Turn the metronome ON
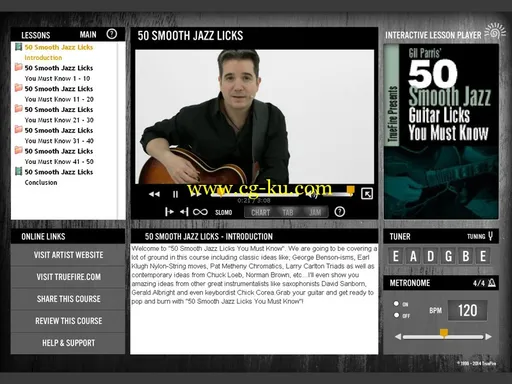This screenshot has height=384, width=512. click(x=396, y=304)
